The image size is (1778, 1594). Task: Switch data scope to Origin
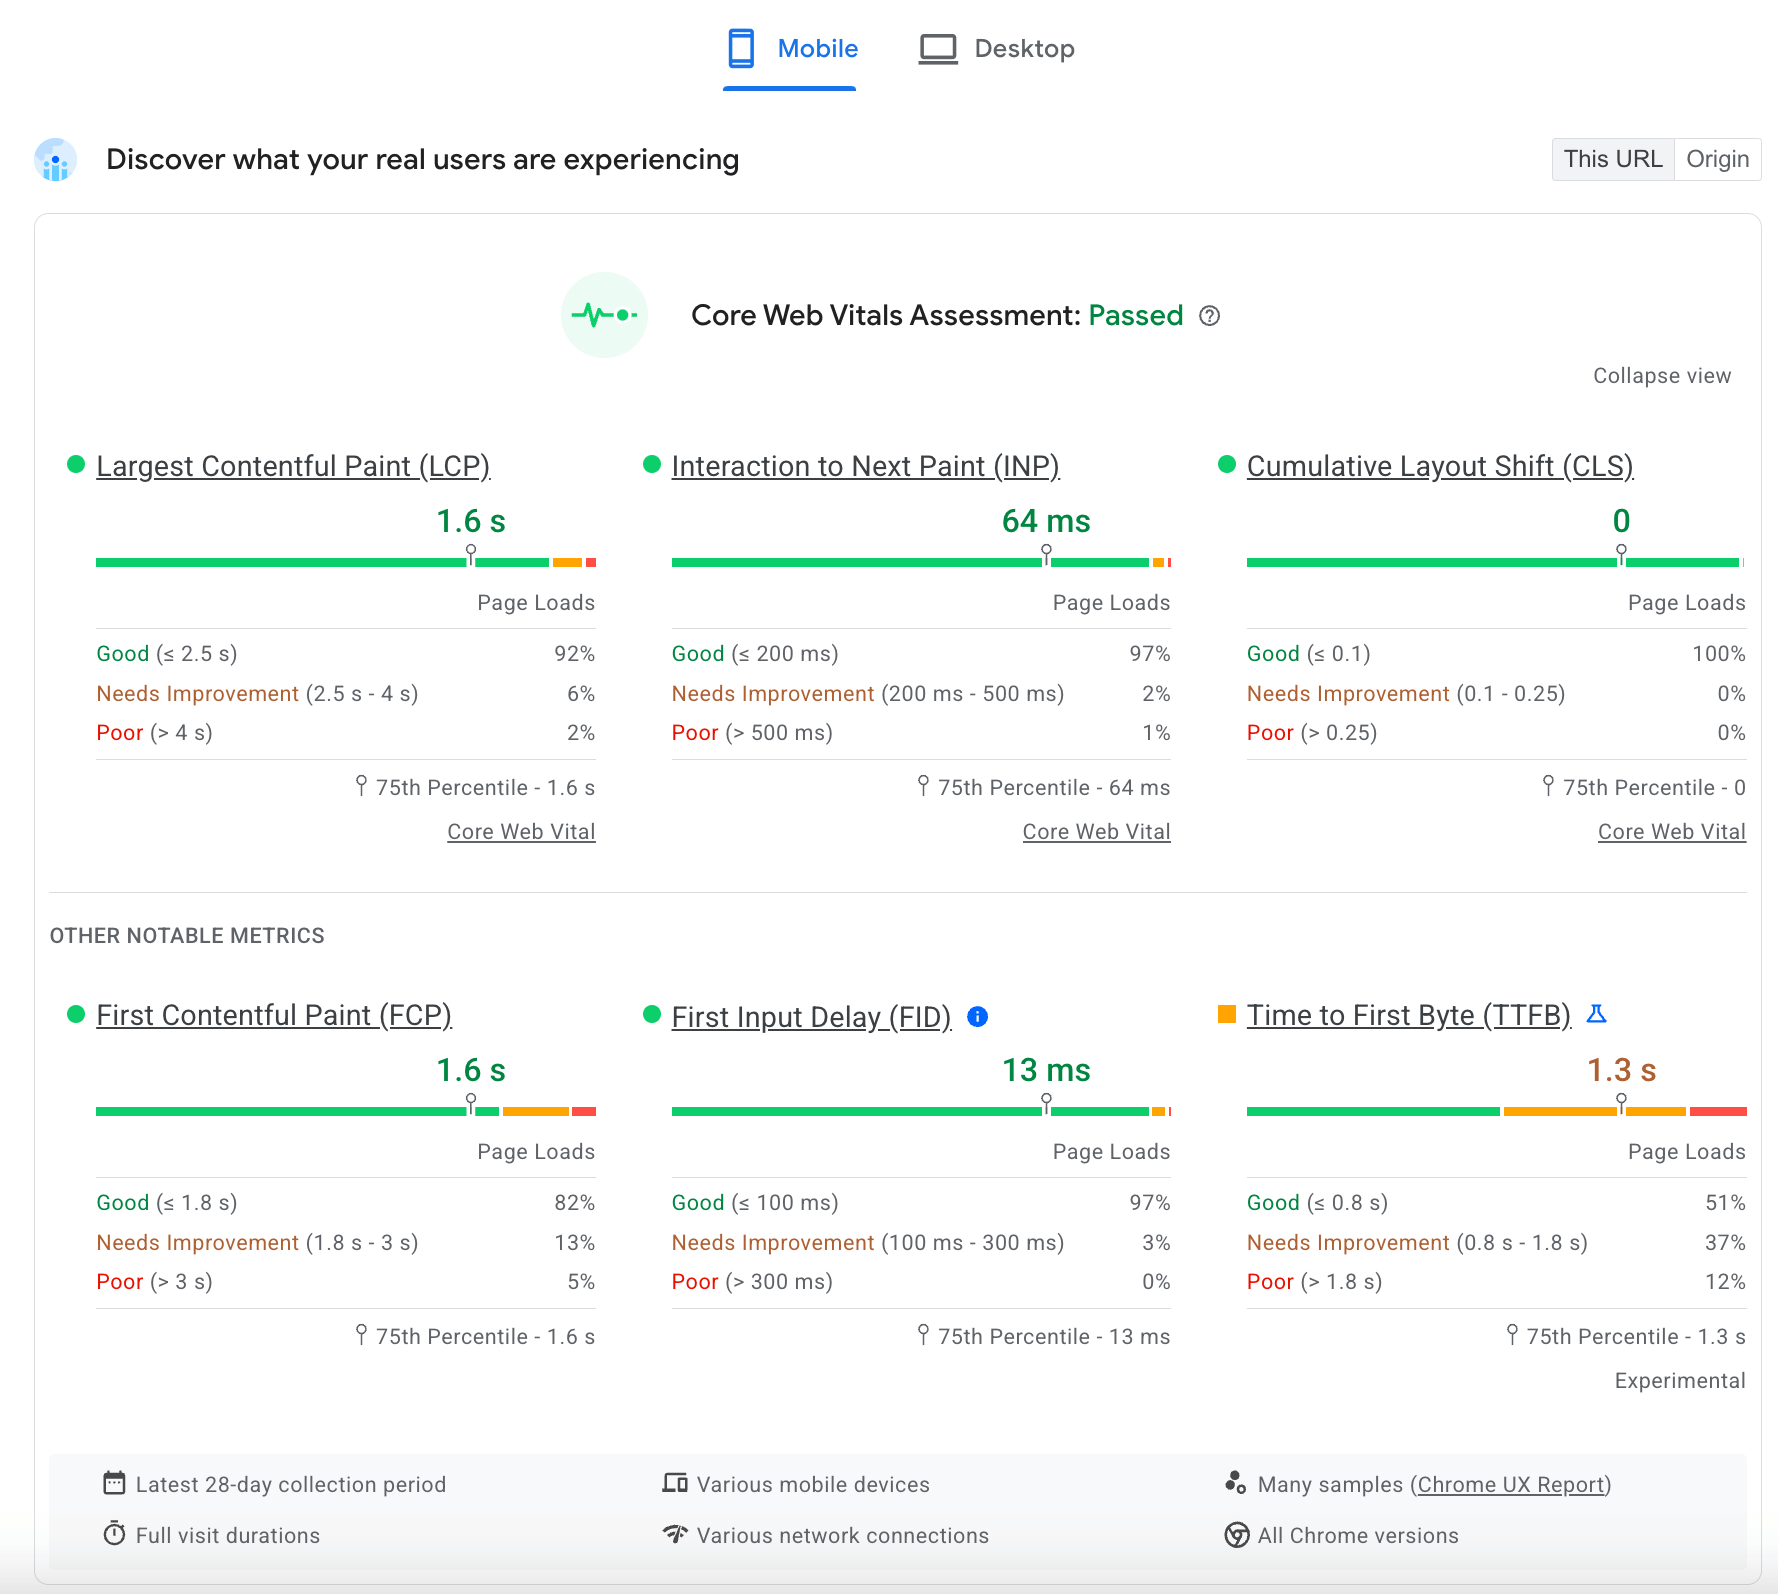(1717, 159)
